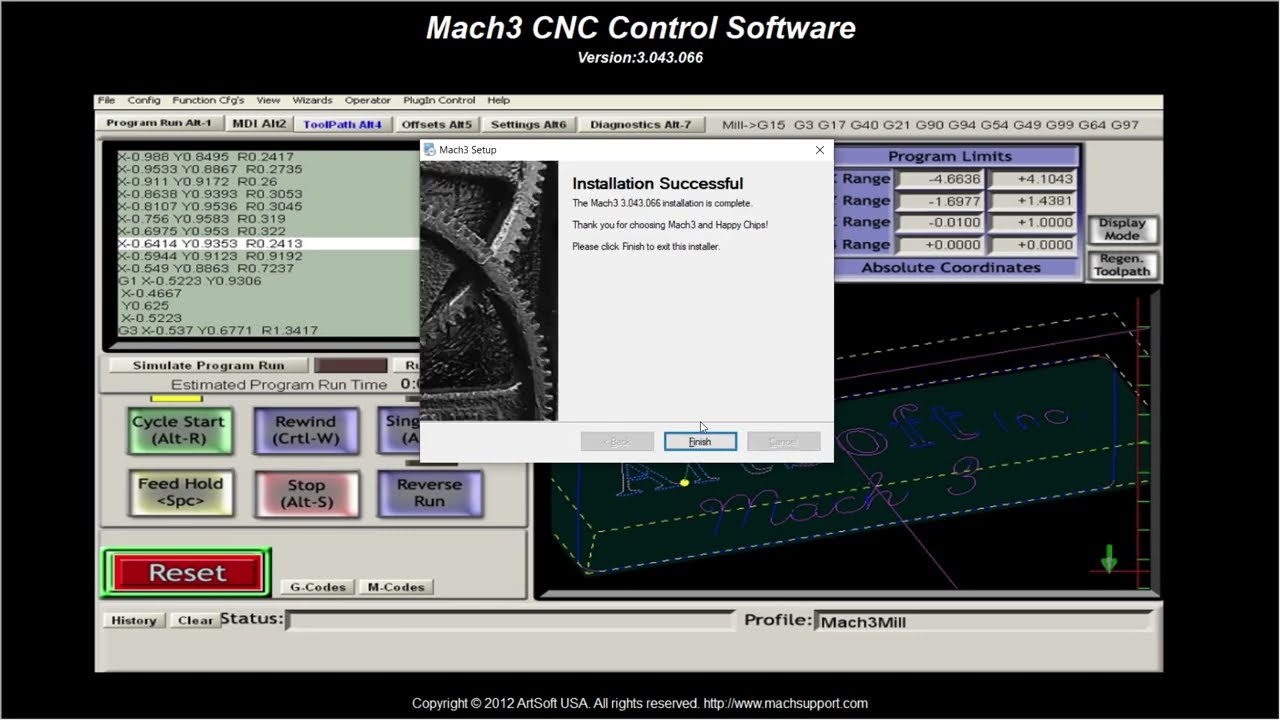Click the -1.6977 range minimum value
The width and height of the screenshot is (1280, 720).
(939, 201)
